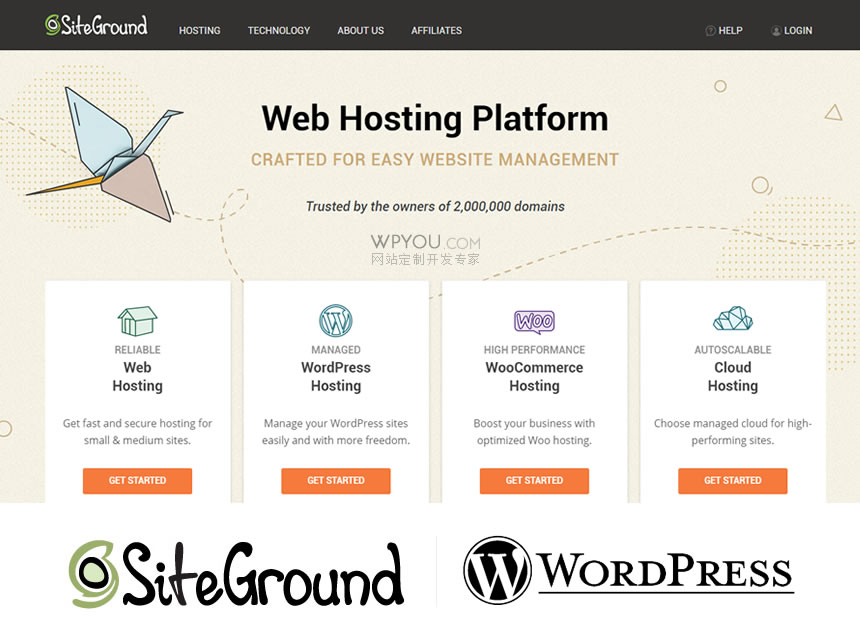Screen dimensions: 860x643
Task: Get started with Web Hosting
Action: point(137,481)
